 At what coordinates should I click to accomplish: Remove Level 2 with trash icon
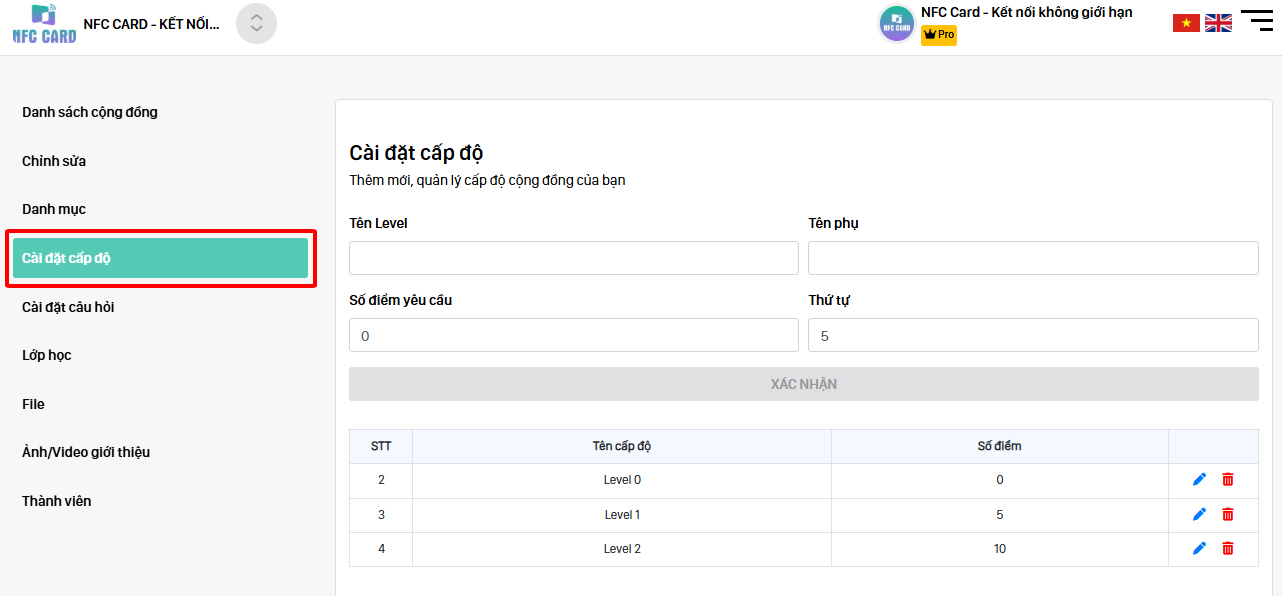(x=1228, y=549)
